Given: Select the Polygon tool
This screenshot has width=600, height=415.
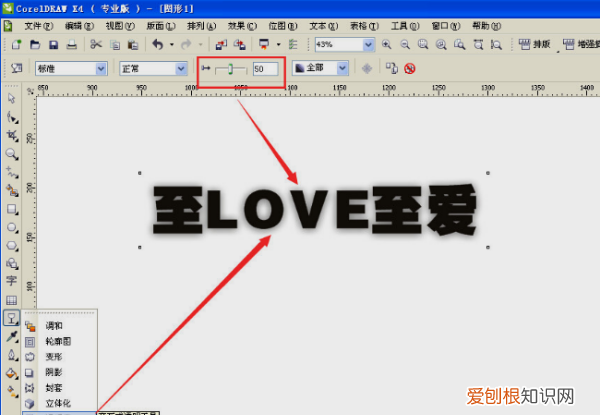Looking at the screenshot, I should click(12, 246).
